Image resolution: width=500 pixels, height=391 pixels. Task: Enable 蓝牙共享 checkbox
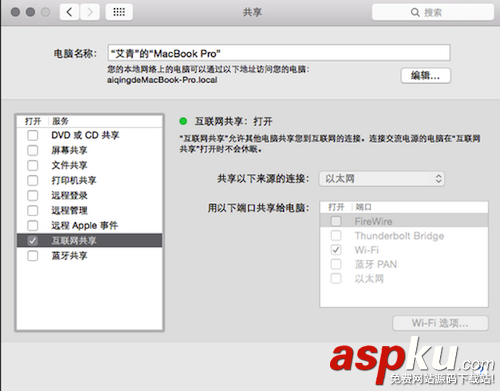tap(33, 256)
